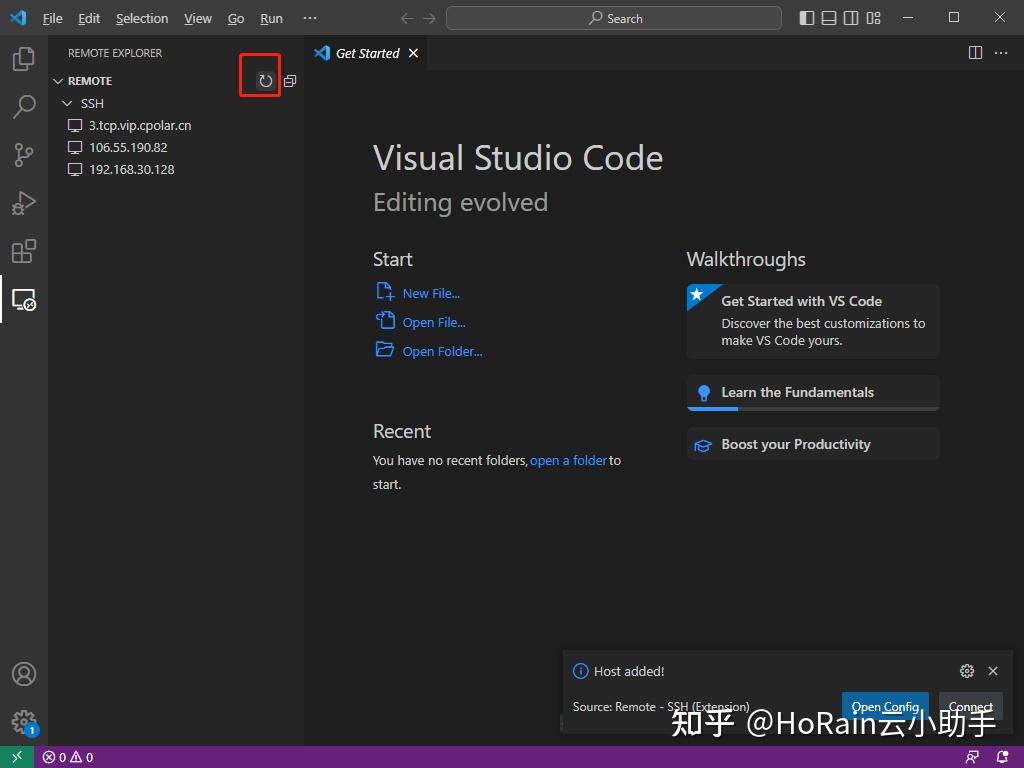Click the Open Config button
This screenshot has height=768, width=1024.
(x=884, y=706)
